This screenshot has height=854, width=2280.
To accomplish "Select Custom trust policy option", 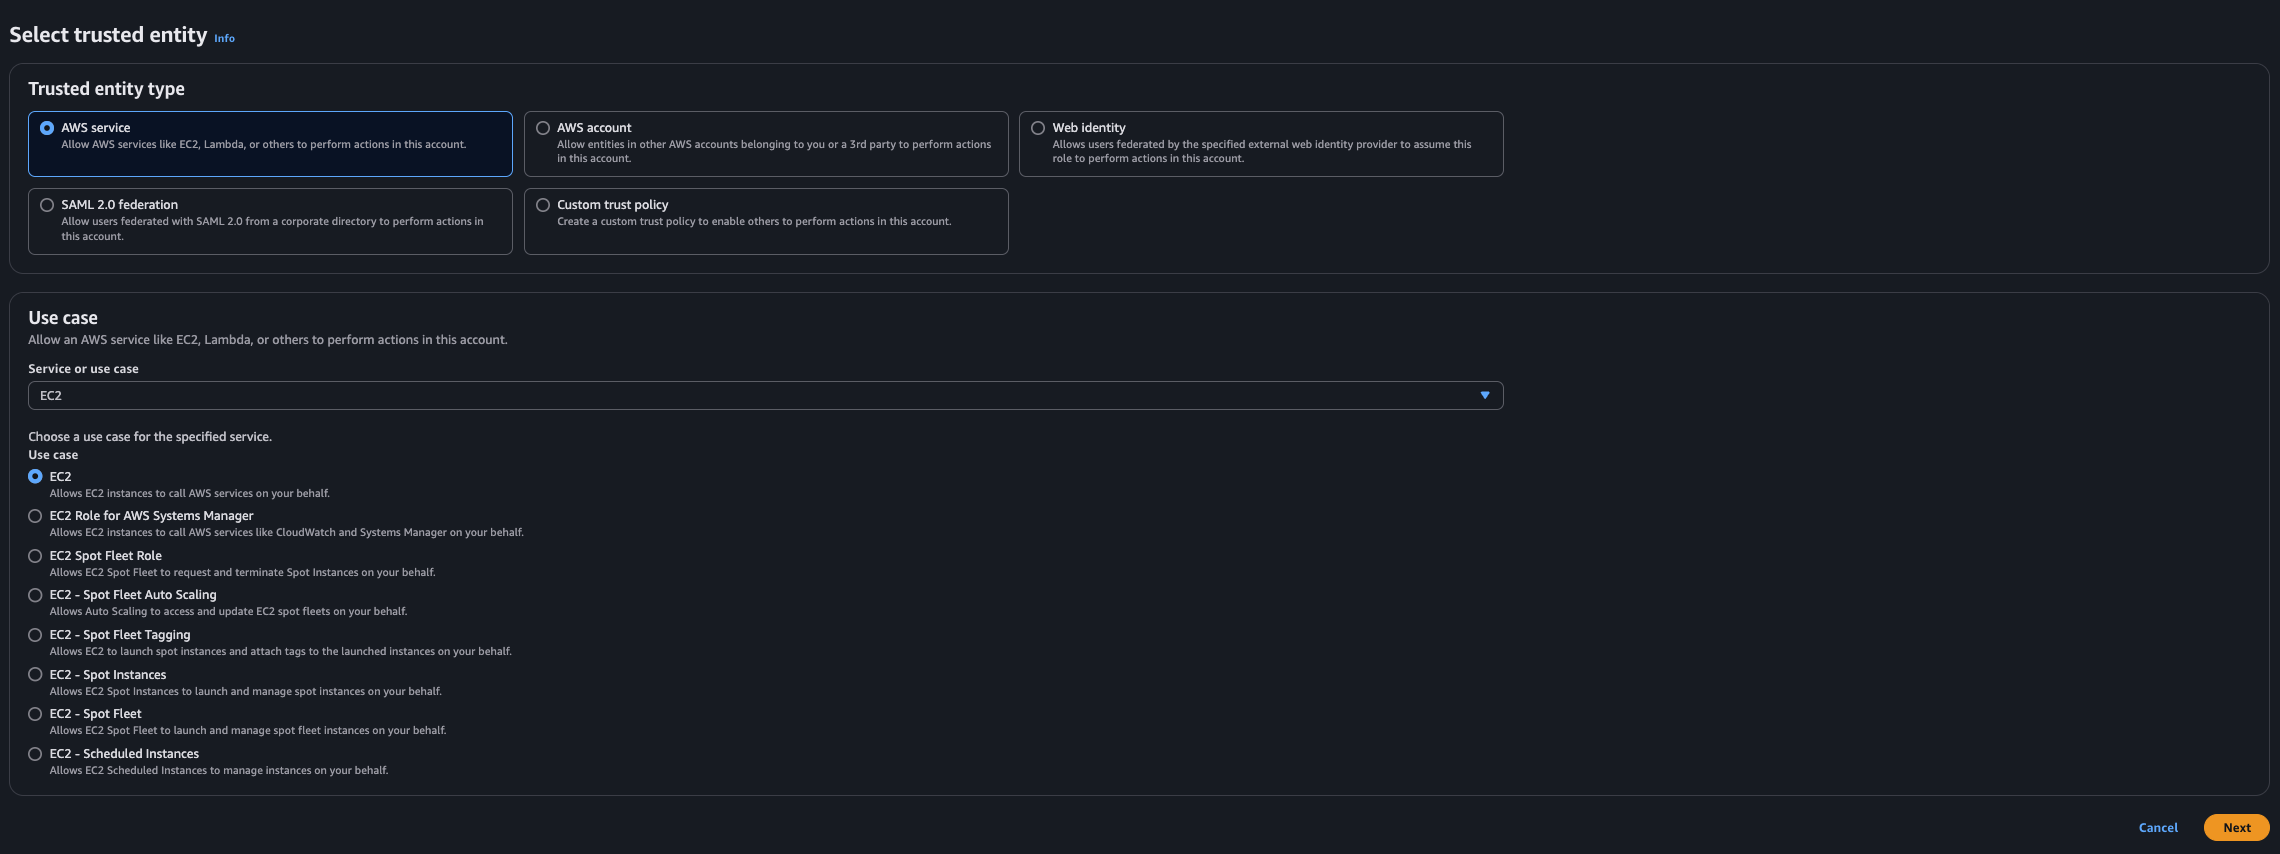I will coord(543,205).
